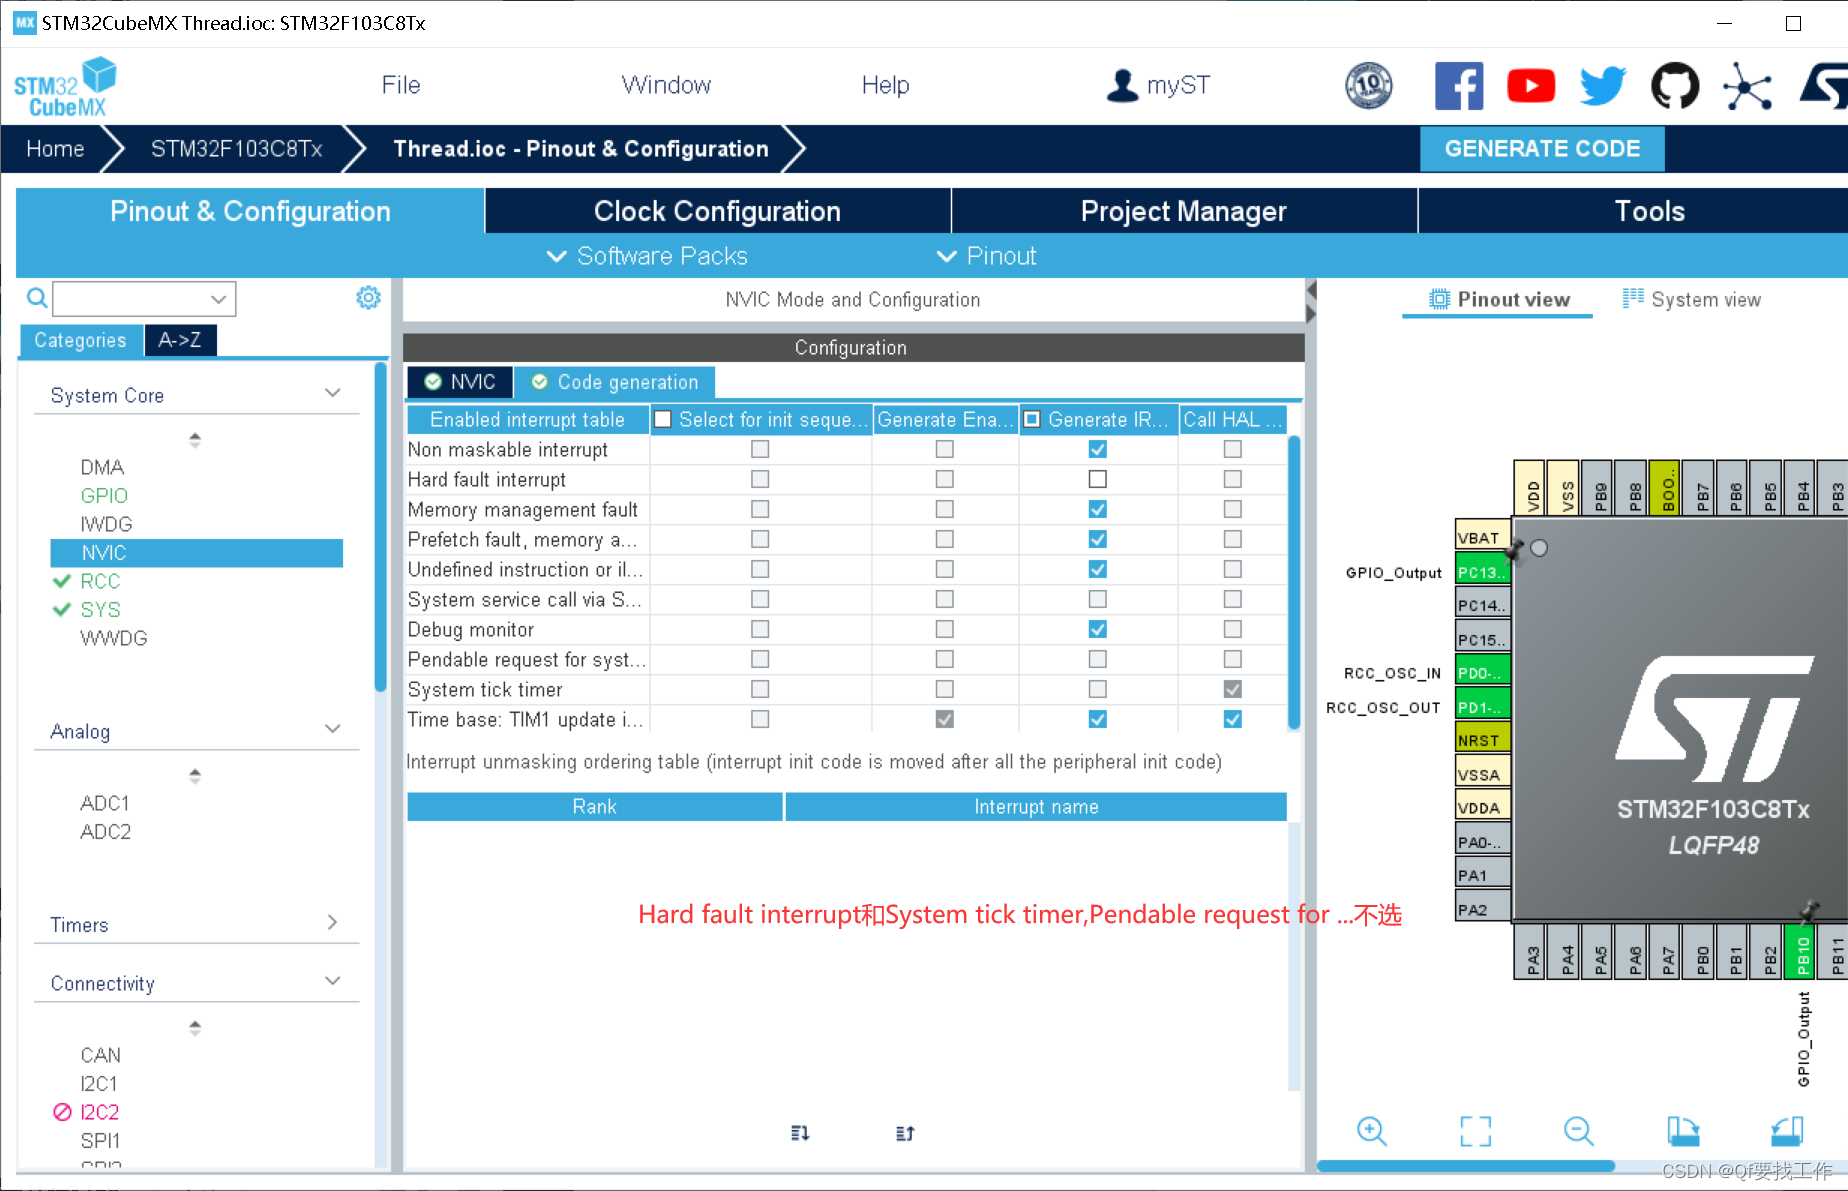Click the myST user account icon
This screenshot has width=1848, height=1191.
click(1123, 85)
